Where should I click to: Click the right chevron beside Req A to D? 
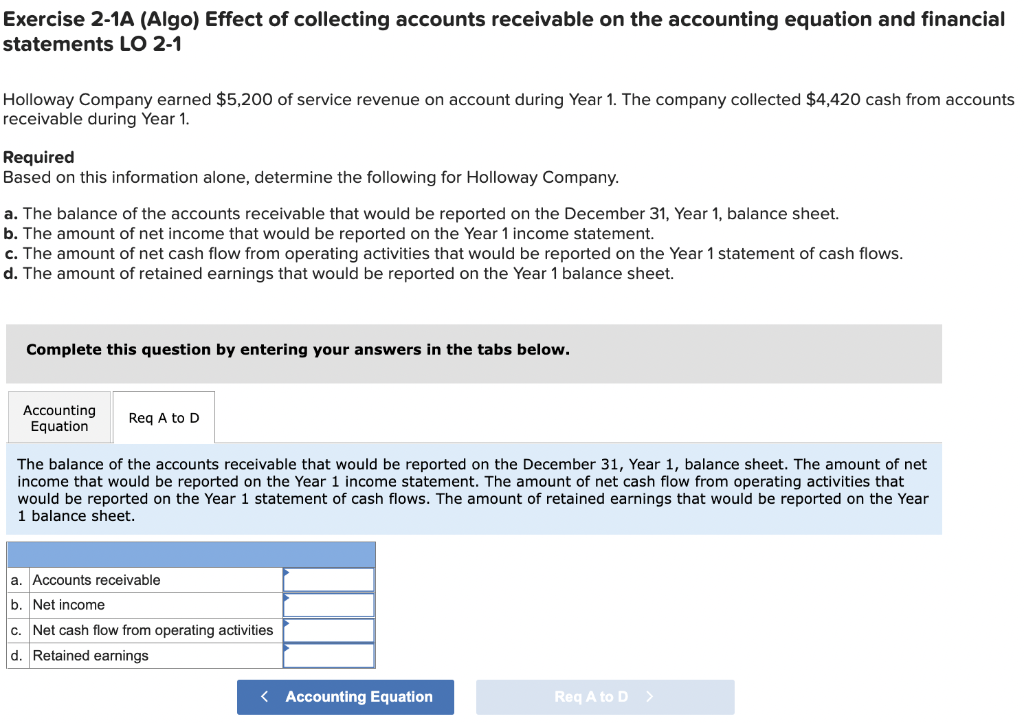click(x=651, y=697)
